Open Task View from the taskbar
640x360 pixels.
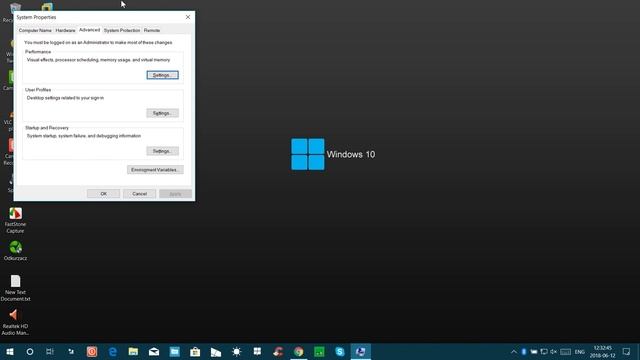(50, 351)
